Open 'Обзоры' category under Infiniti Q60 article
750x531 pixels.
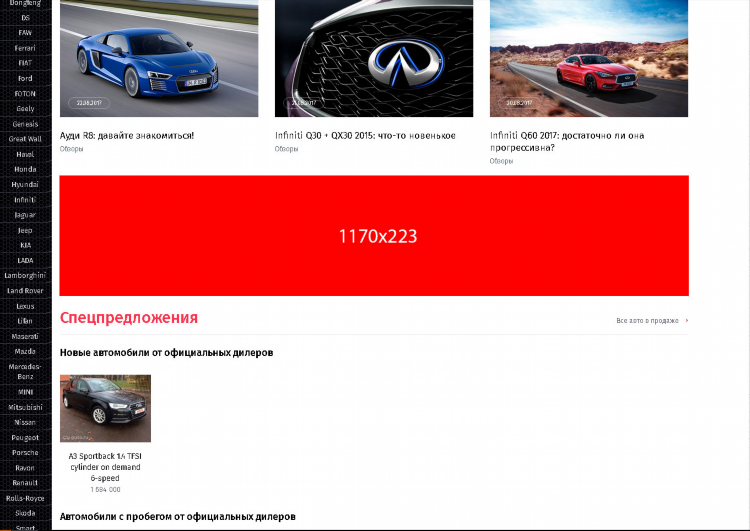(501, 161)
